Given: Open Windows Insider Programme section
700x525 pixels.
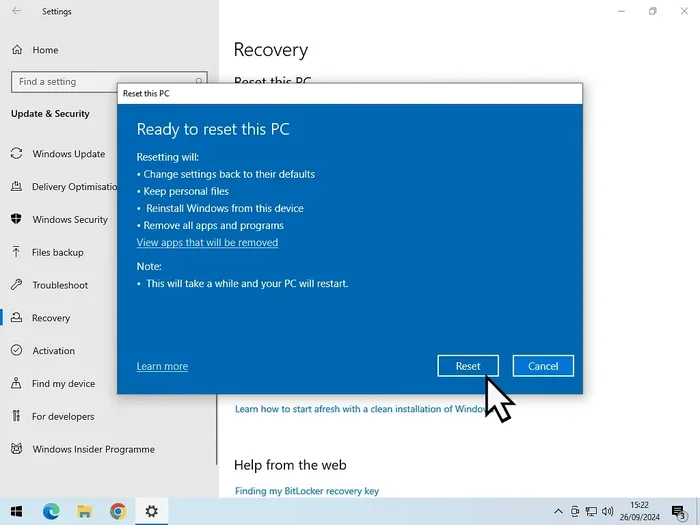Looking at the screenshot, I should (94, 449).
